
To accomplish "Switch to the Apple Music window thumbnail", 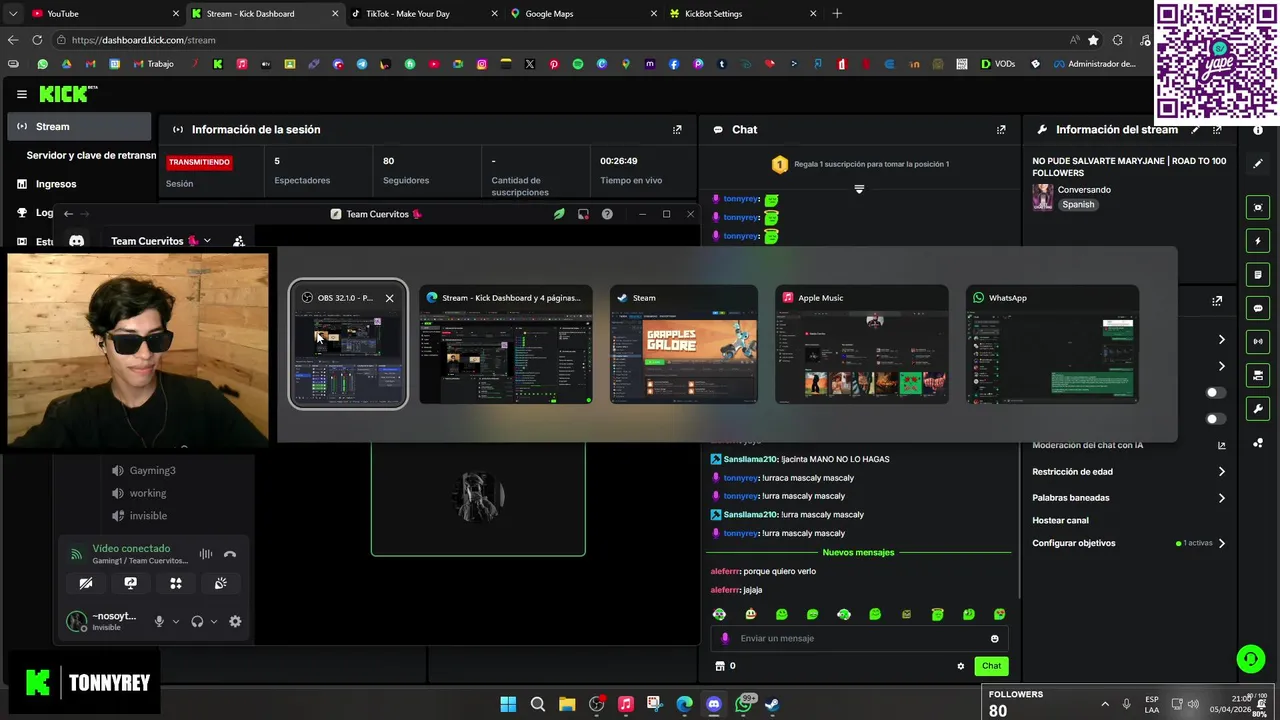I will [x=862, y=344].
